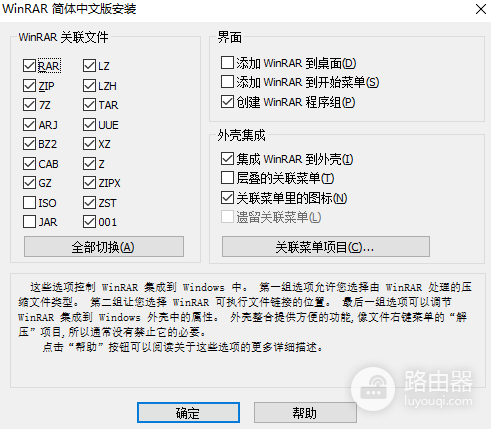Image resolution: width=491 pixels, height=429 pixels.
Task: Toggle the ARJ association checkbox
Action: pos(30,125)
